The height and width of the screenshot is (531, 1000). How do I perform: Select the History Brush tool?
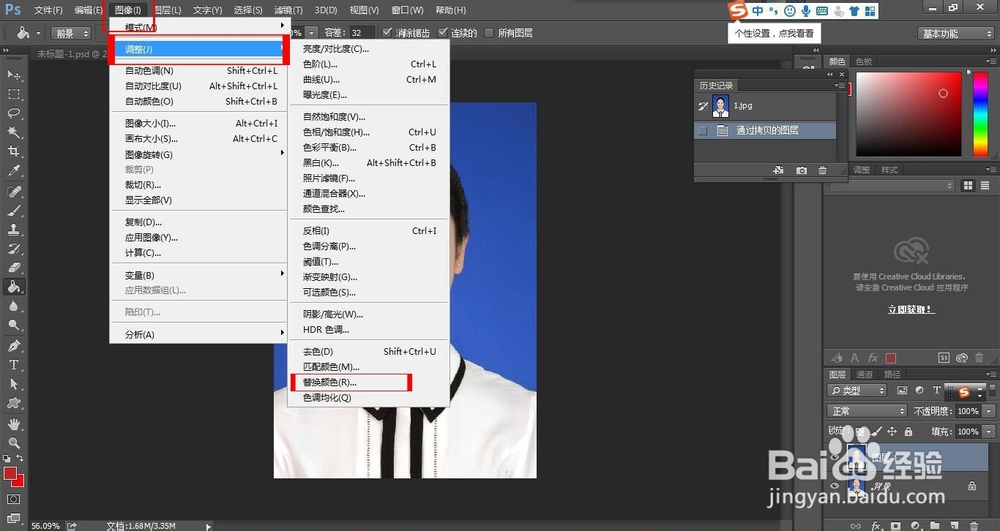click(x=14, y=249)
